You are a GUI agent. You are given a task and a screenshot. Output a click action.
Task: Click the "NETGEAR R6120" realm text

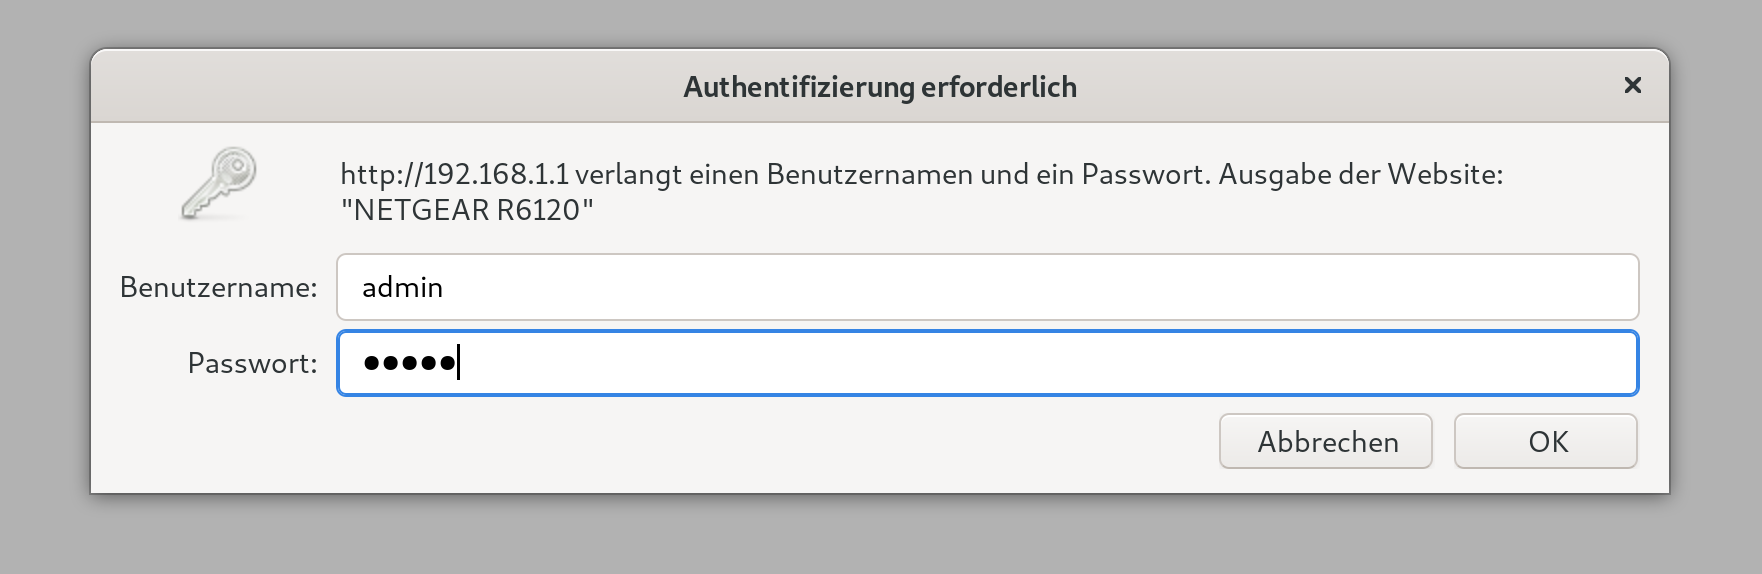(x=467, y=210)
